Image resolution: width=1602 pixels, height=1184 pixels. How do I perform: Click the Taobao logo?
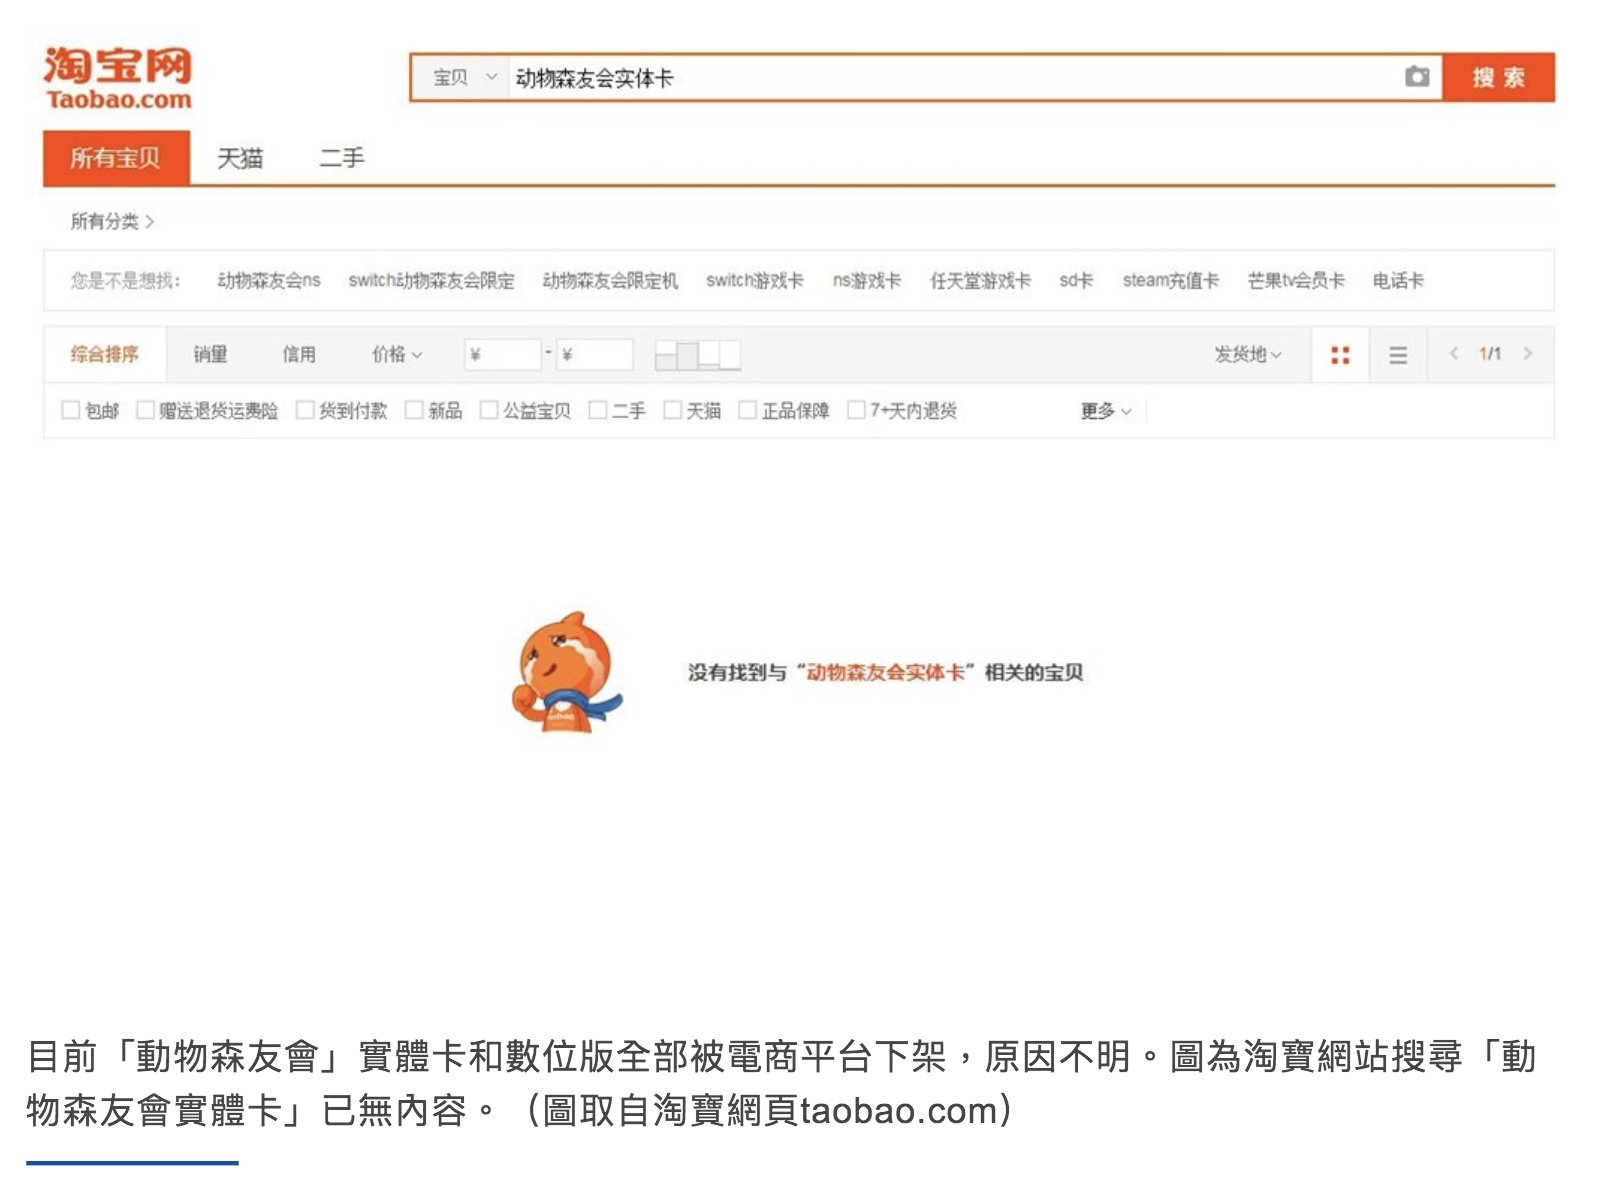coord(117,78)
